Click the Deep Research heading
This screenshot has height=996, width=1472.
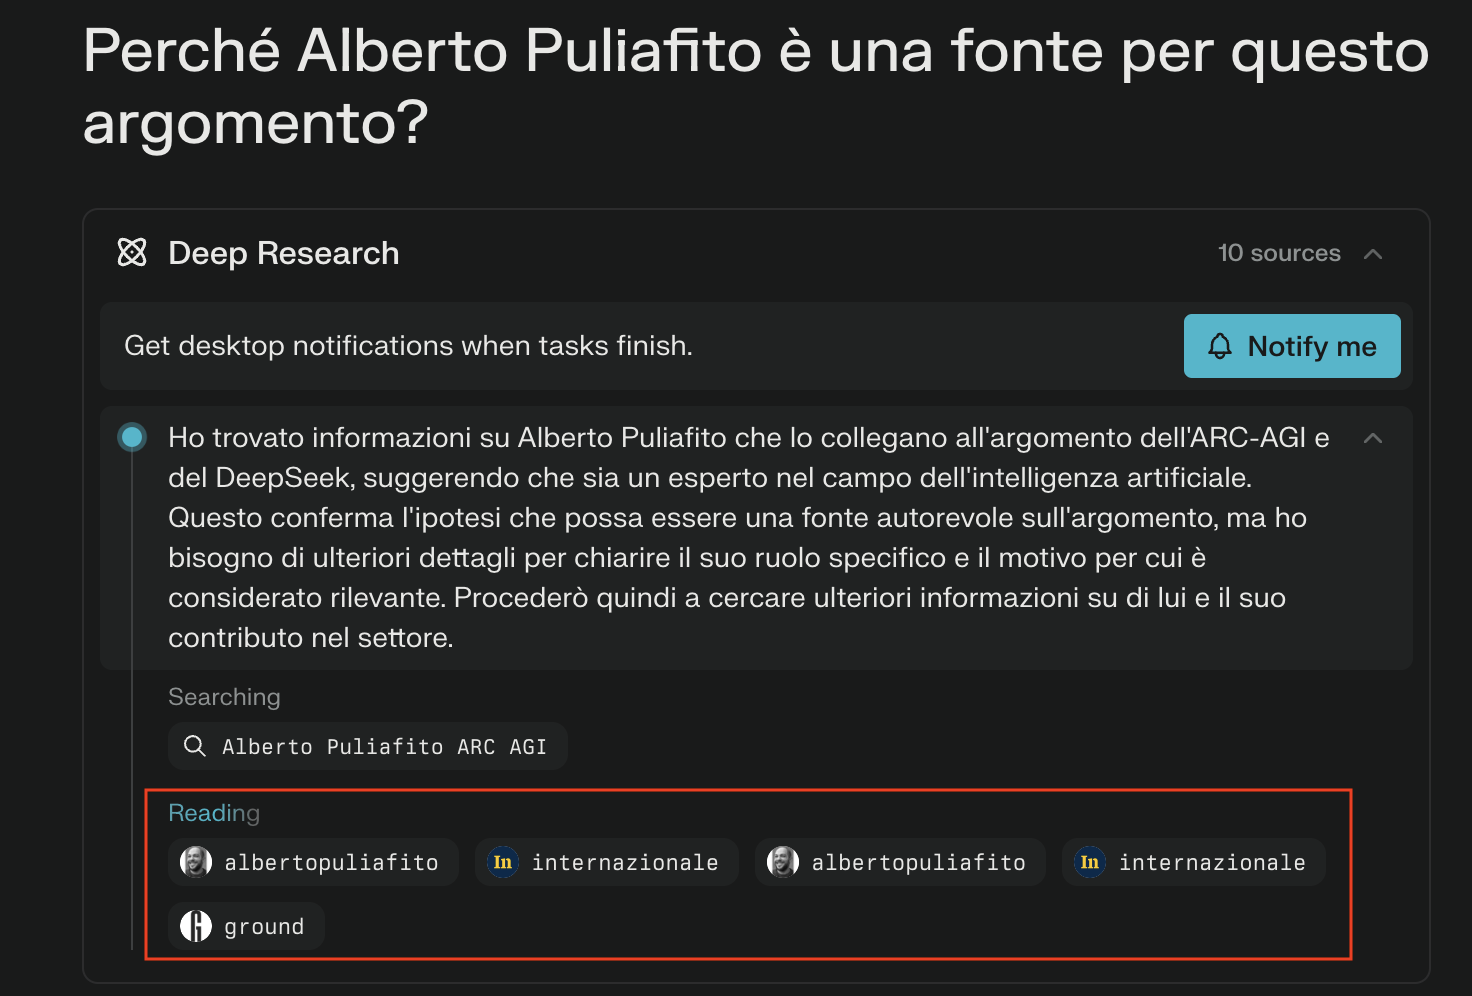click(x=284, y=253)
